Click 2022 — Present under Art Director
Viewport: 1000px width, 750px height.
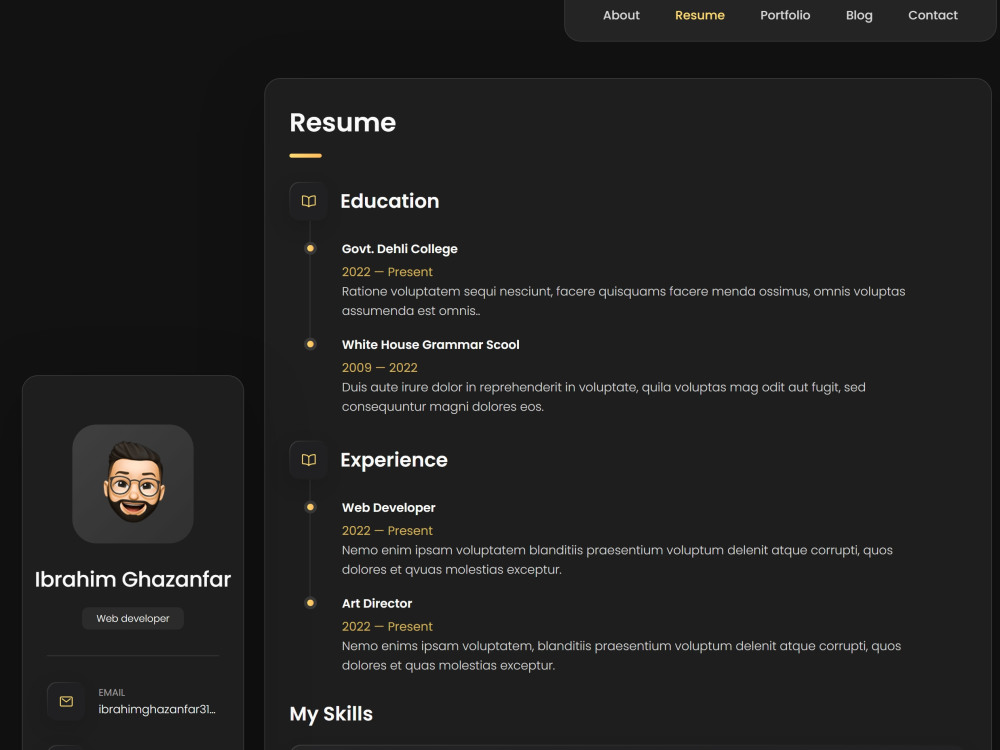[387, 626]
